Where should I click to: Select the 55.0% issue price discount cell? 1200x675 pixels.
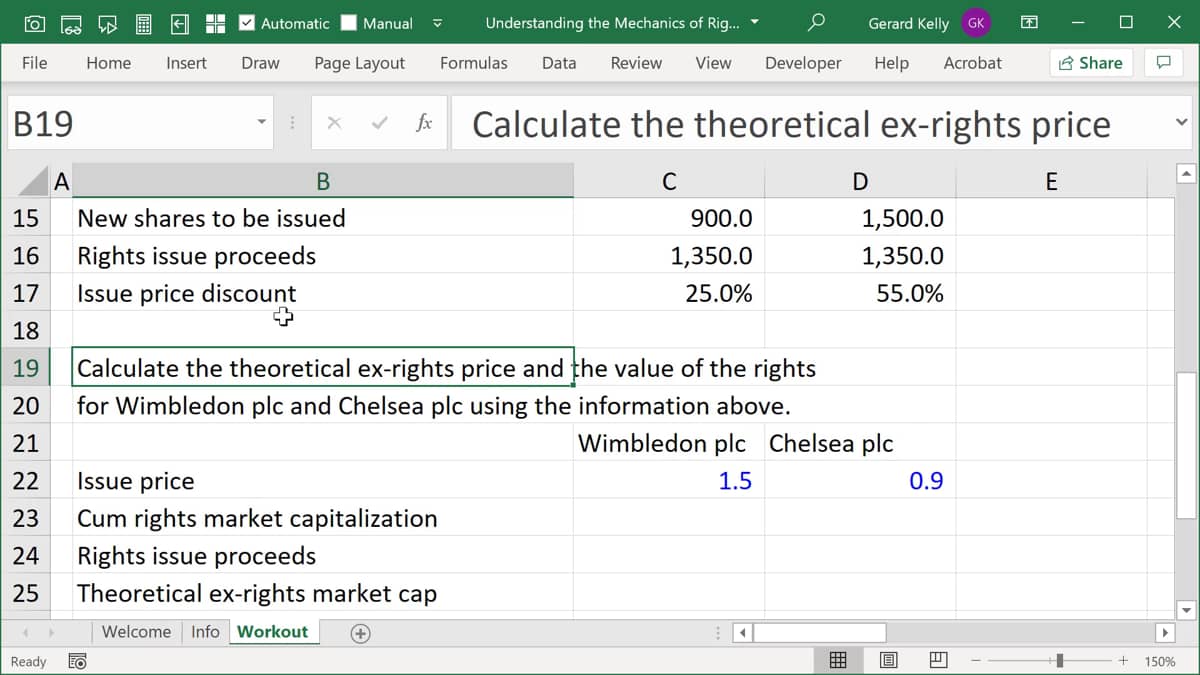point(860,293)
